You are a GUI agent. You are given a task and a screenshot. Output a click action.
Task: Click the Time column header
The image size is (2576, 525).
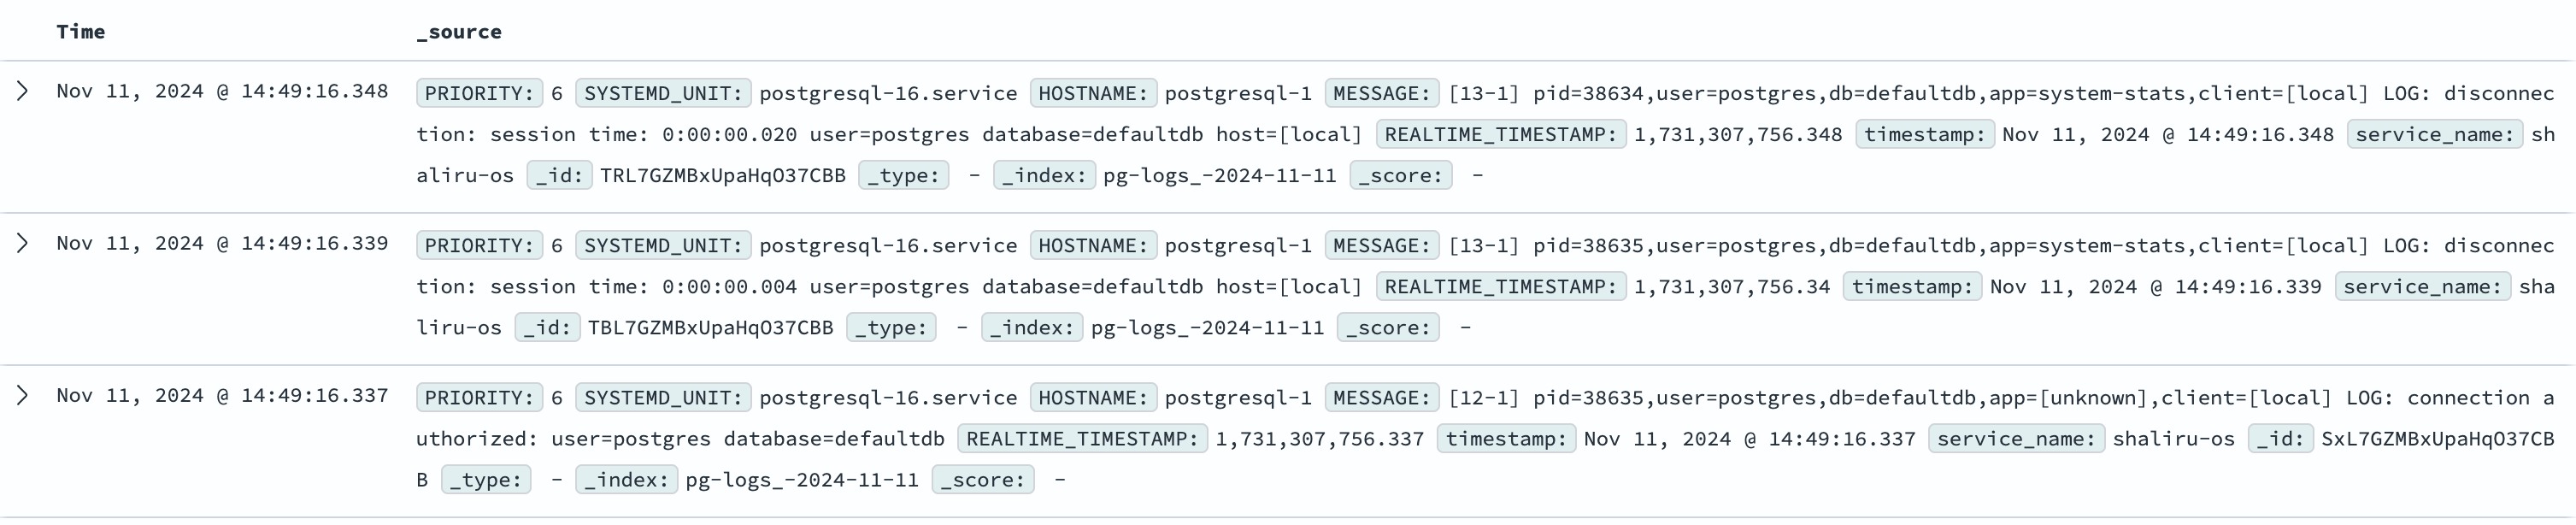[x=81, y=31]
